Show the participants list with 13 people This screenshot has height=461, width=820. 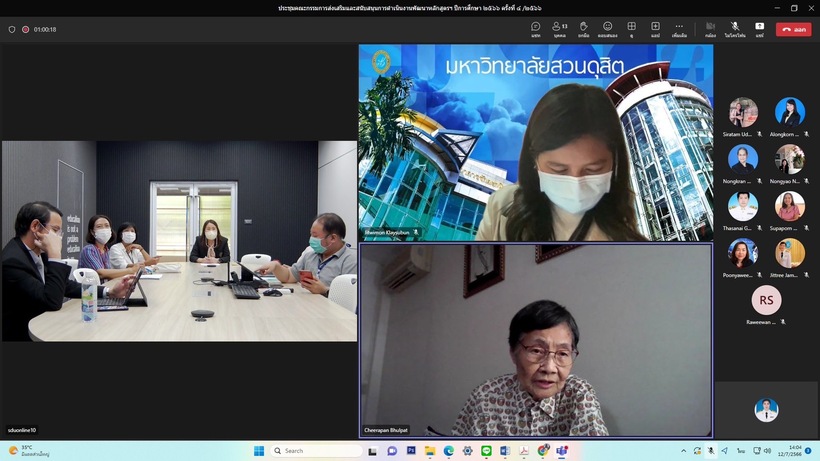point(560,29)
